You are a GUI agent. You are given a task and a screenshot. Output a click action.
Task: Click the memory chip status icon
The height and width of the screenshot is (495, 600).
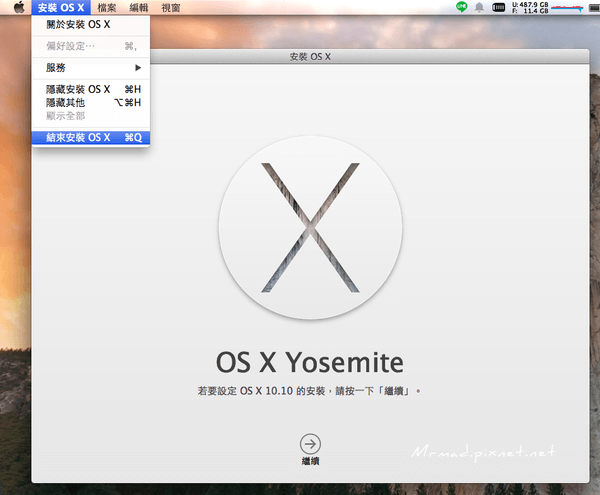click(498, 7)
